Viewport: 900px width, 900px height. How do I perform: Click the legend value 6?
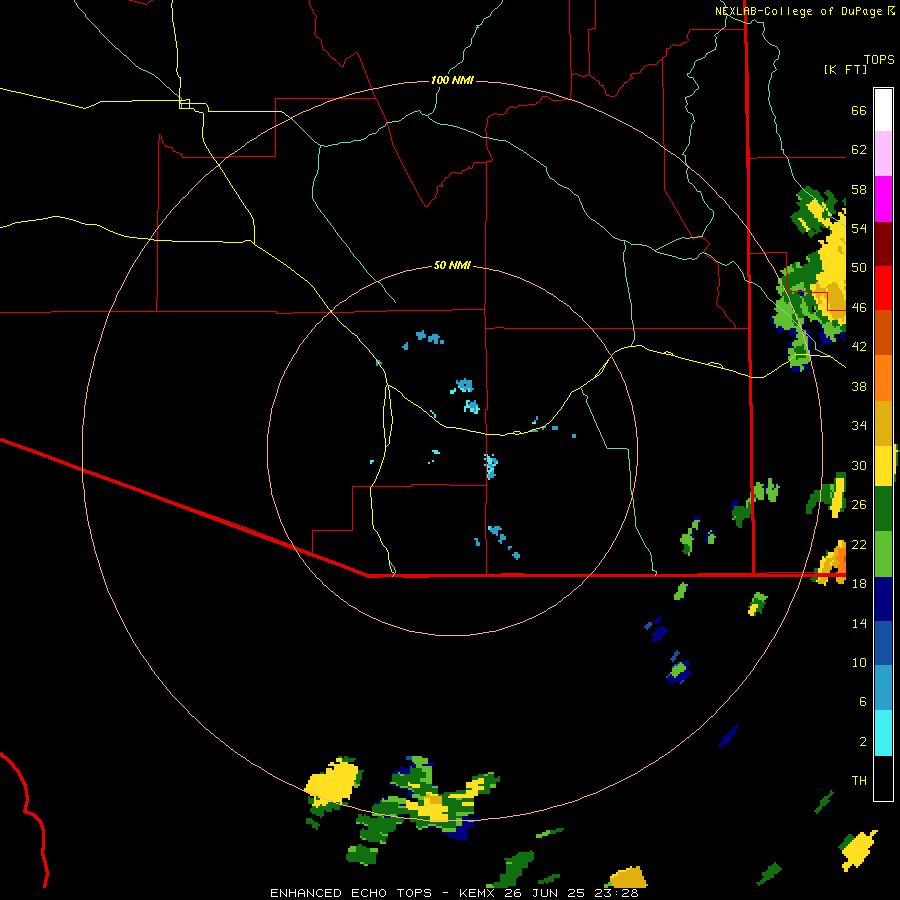coord(863,702)
